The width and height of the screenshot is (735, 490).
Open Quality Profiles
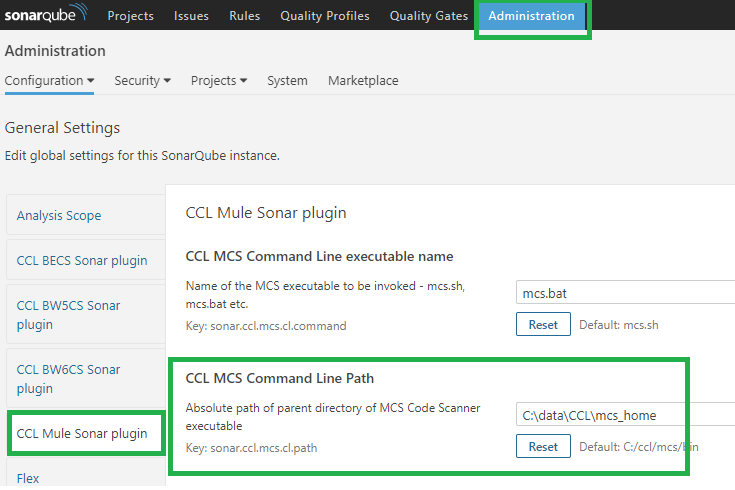pyautogui.click(x=325, y=16)
